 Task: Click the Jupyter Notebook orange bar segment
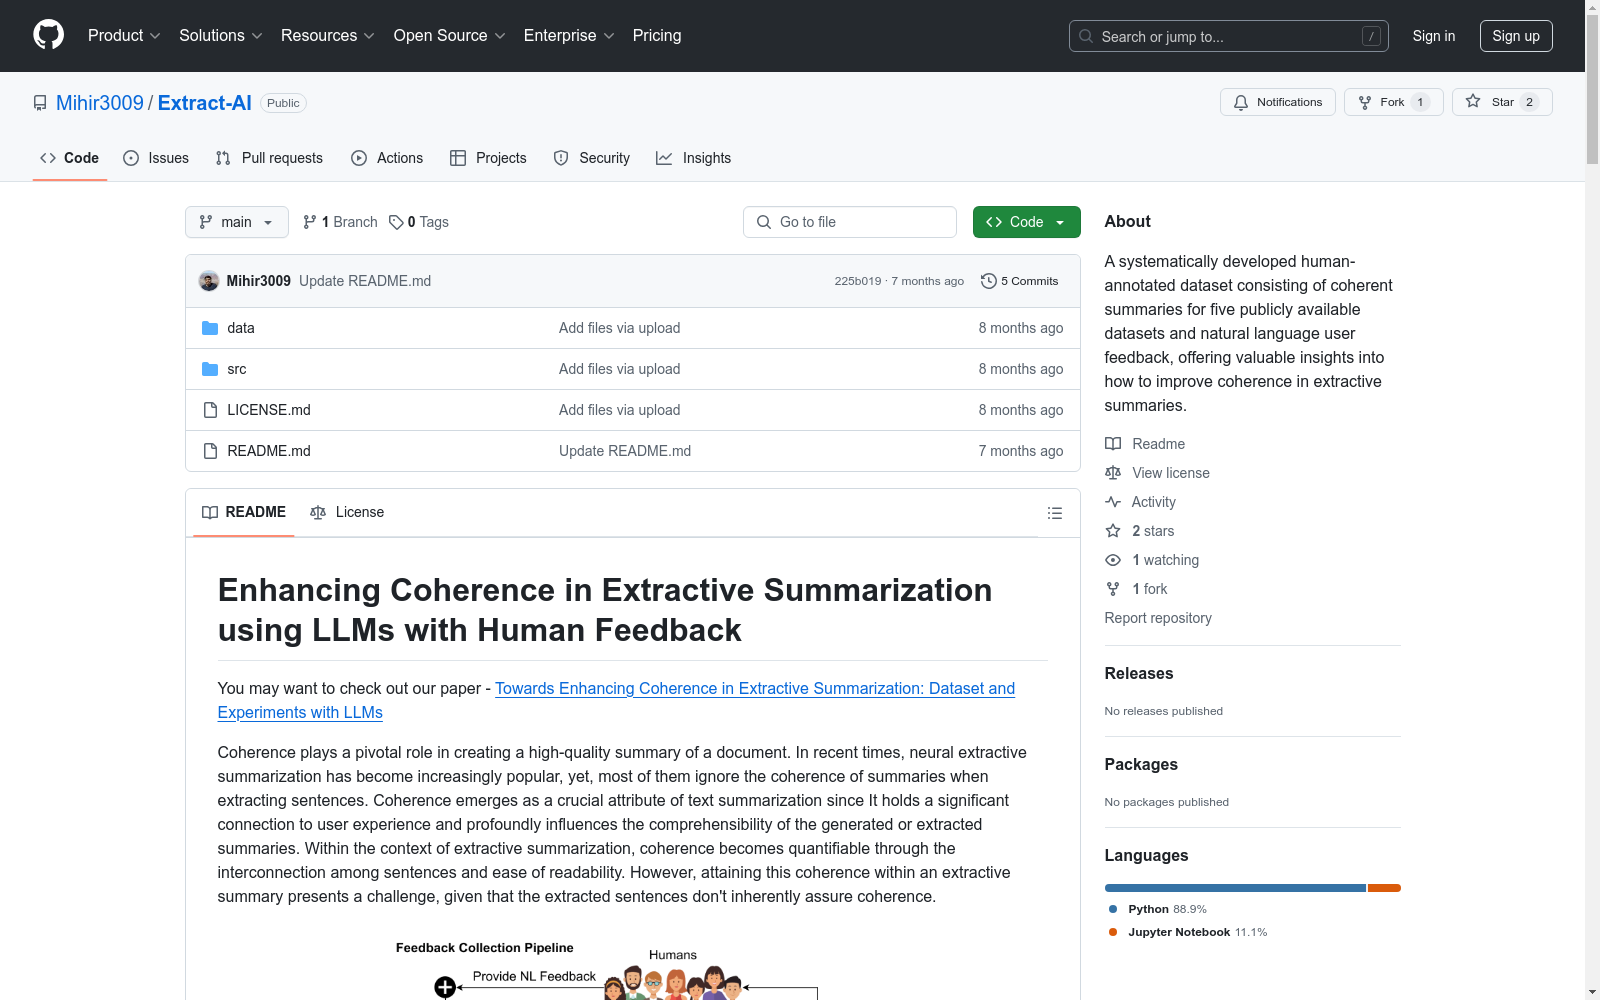coord(1384,888)
